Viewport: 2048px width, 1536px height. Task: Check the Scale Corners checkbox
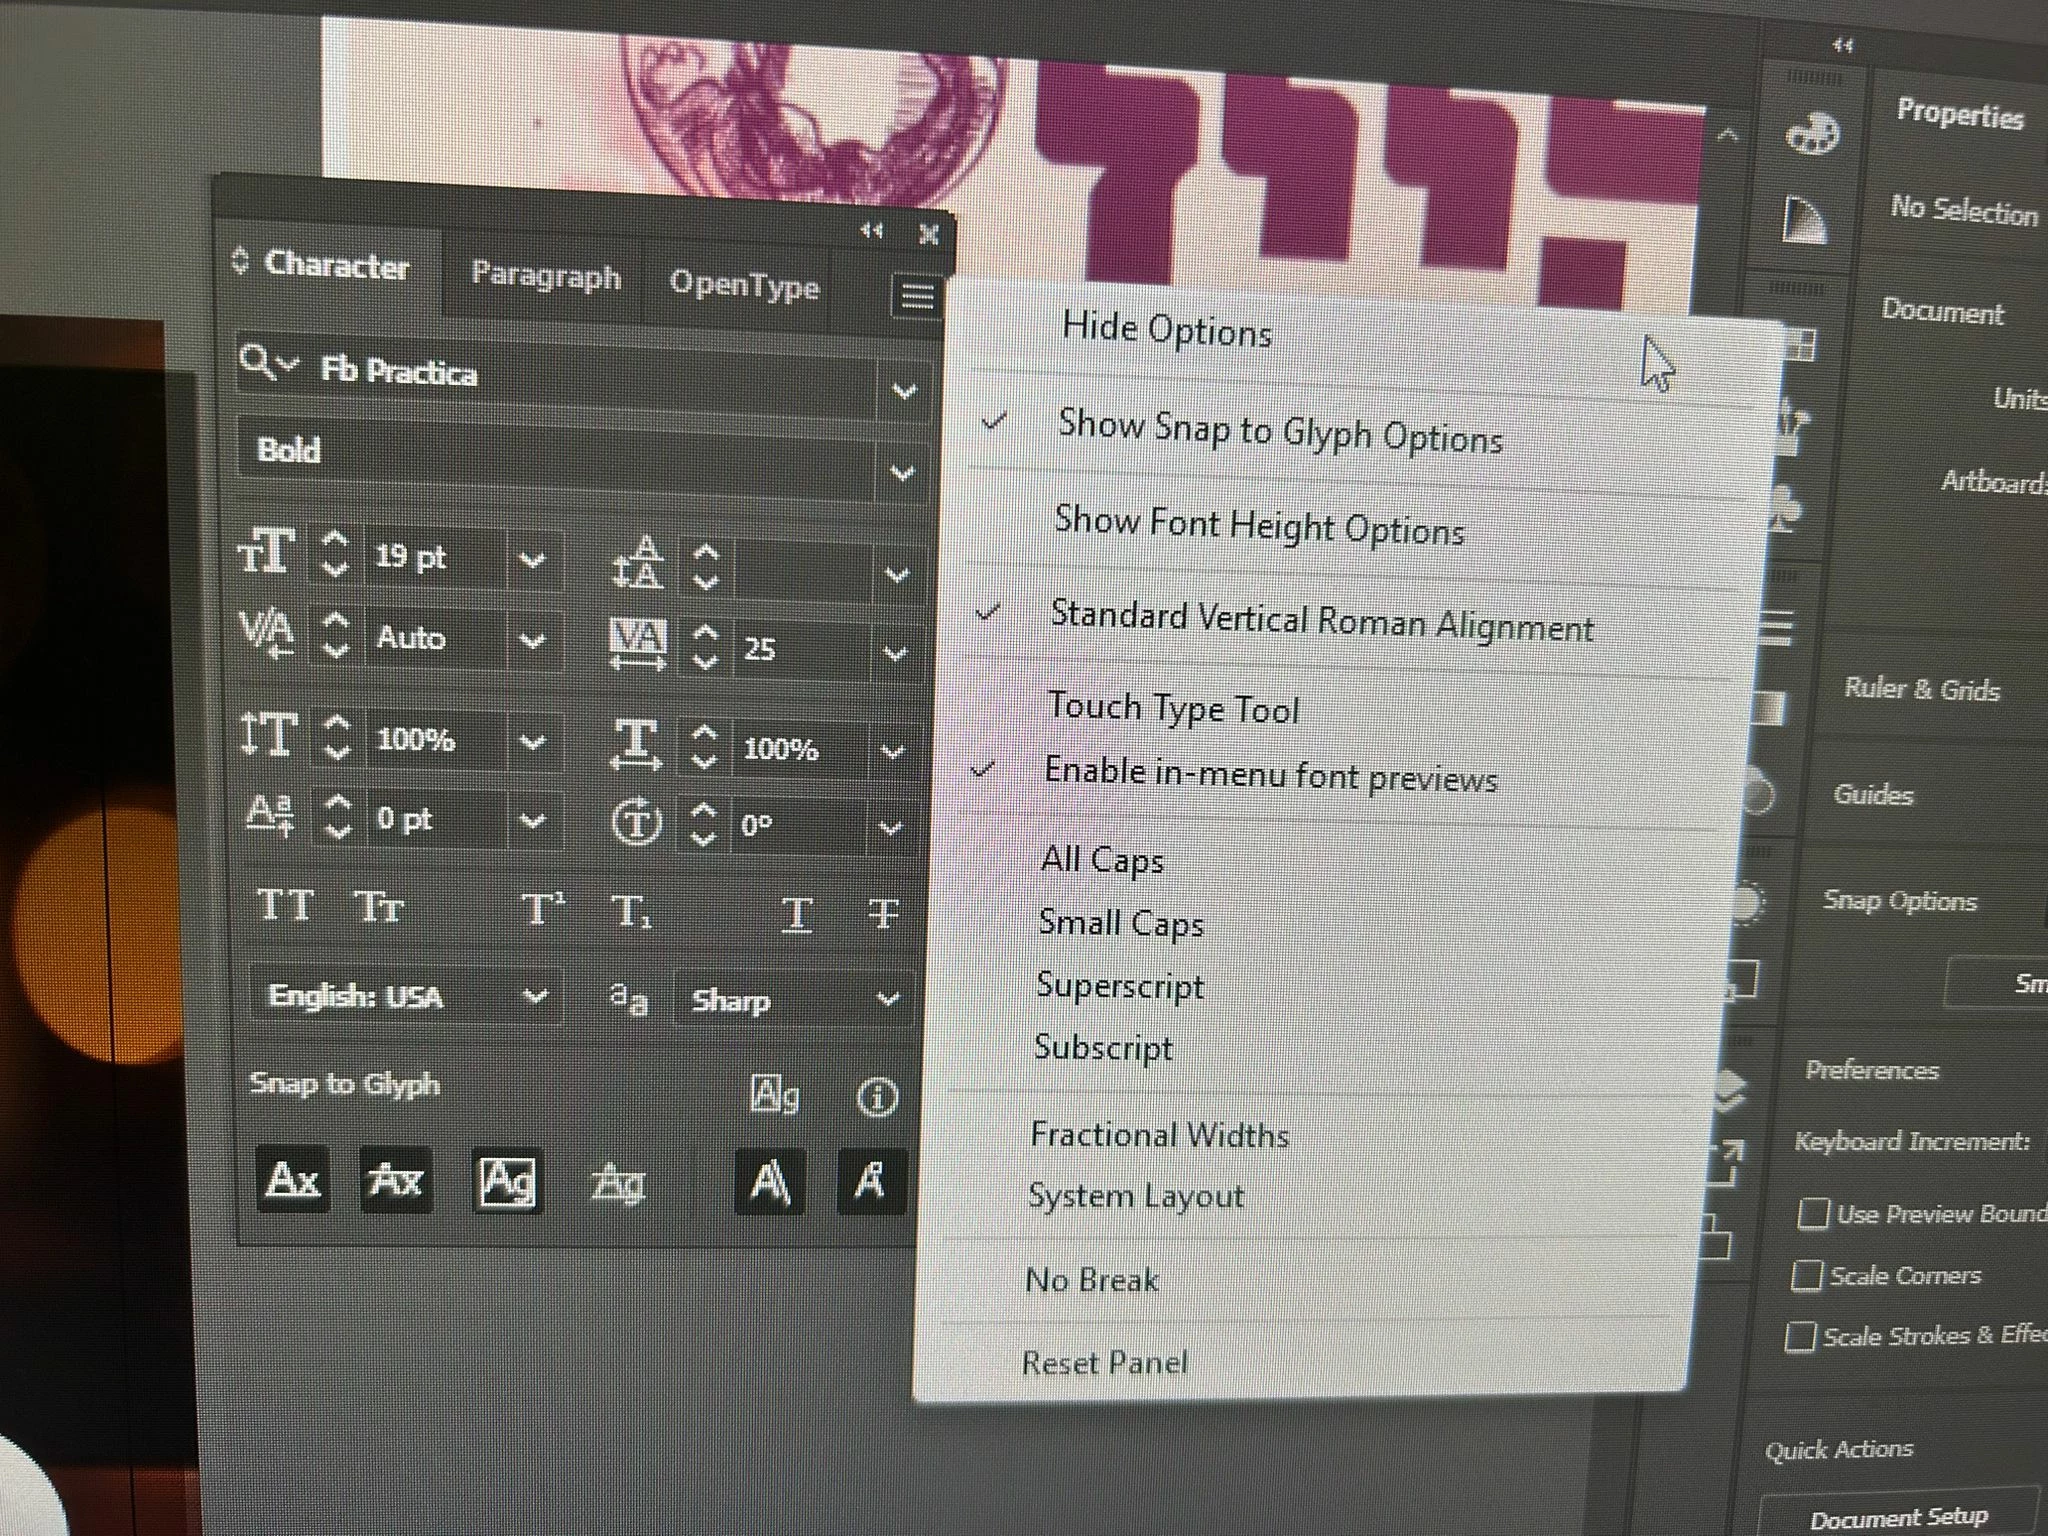(1806, 1276)
